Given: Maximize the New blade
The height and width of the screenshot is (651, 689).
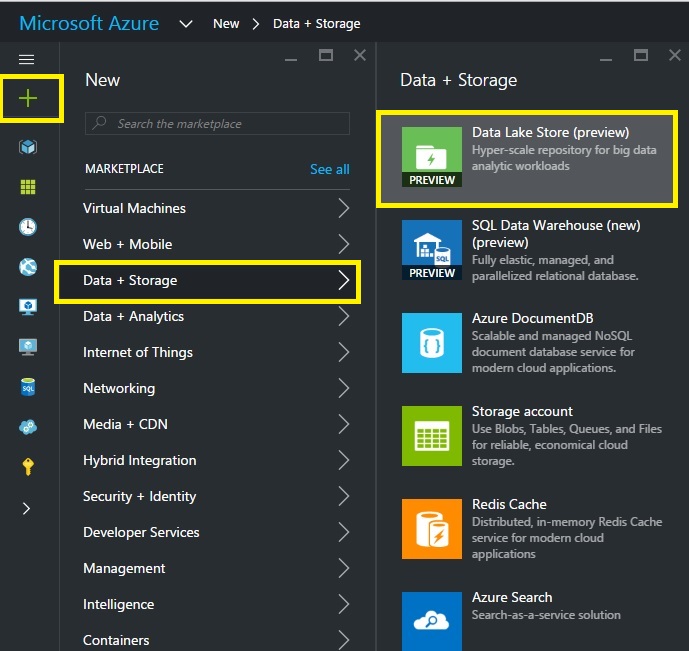Looking at the screenshot, I should [326, 55].
